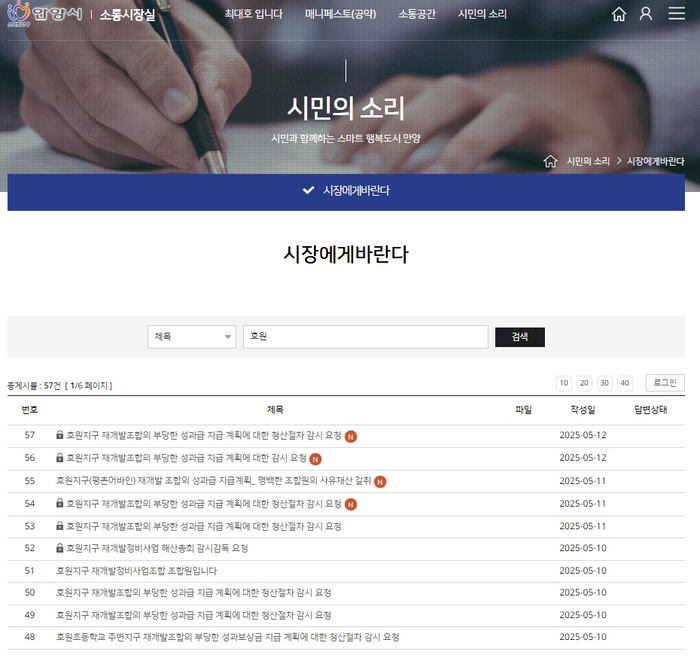Open the home icon in top header
Screen dimensions: 700x658
point(619,14)
